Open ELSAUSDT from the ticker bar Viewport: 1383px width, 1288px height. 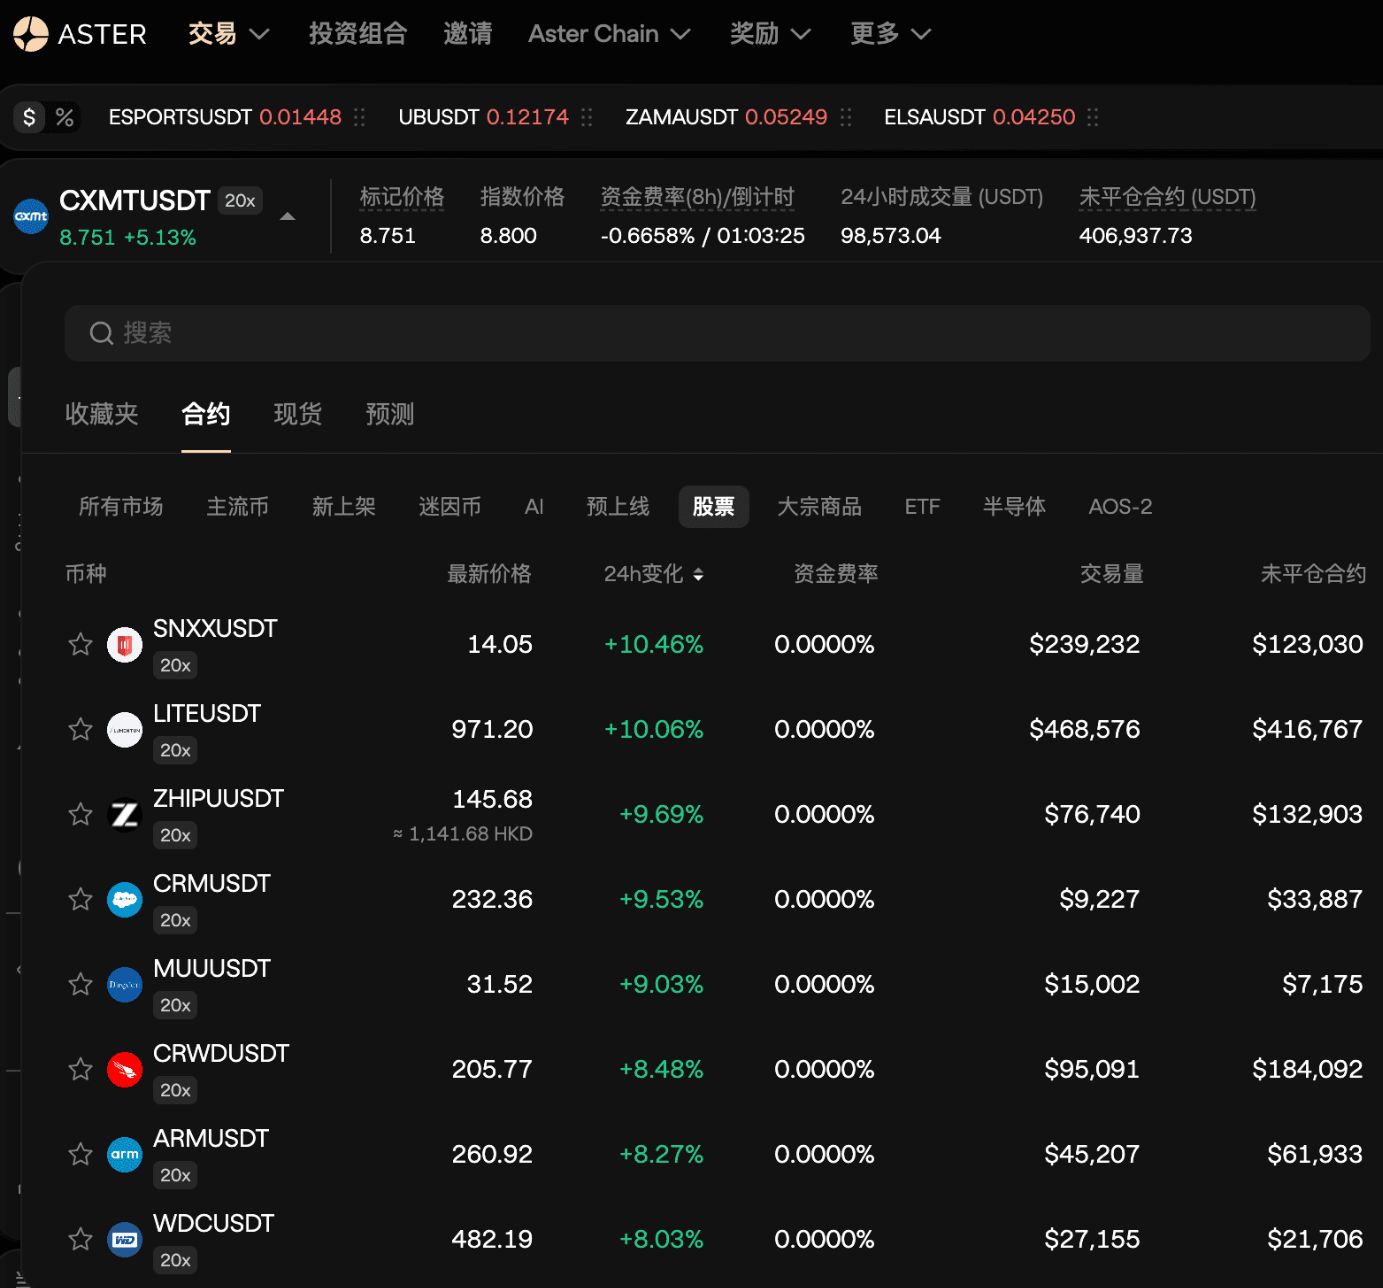pyautogui.click(x=980, y=118)
